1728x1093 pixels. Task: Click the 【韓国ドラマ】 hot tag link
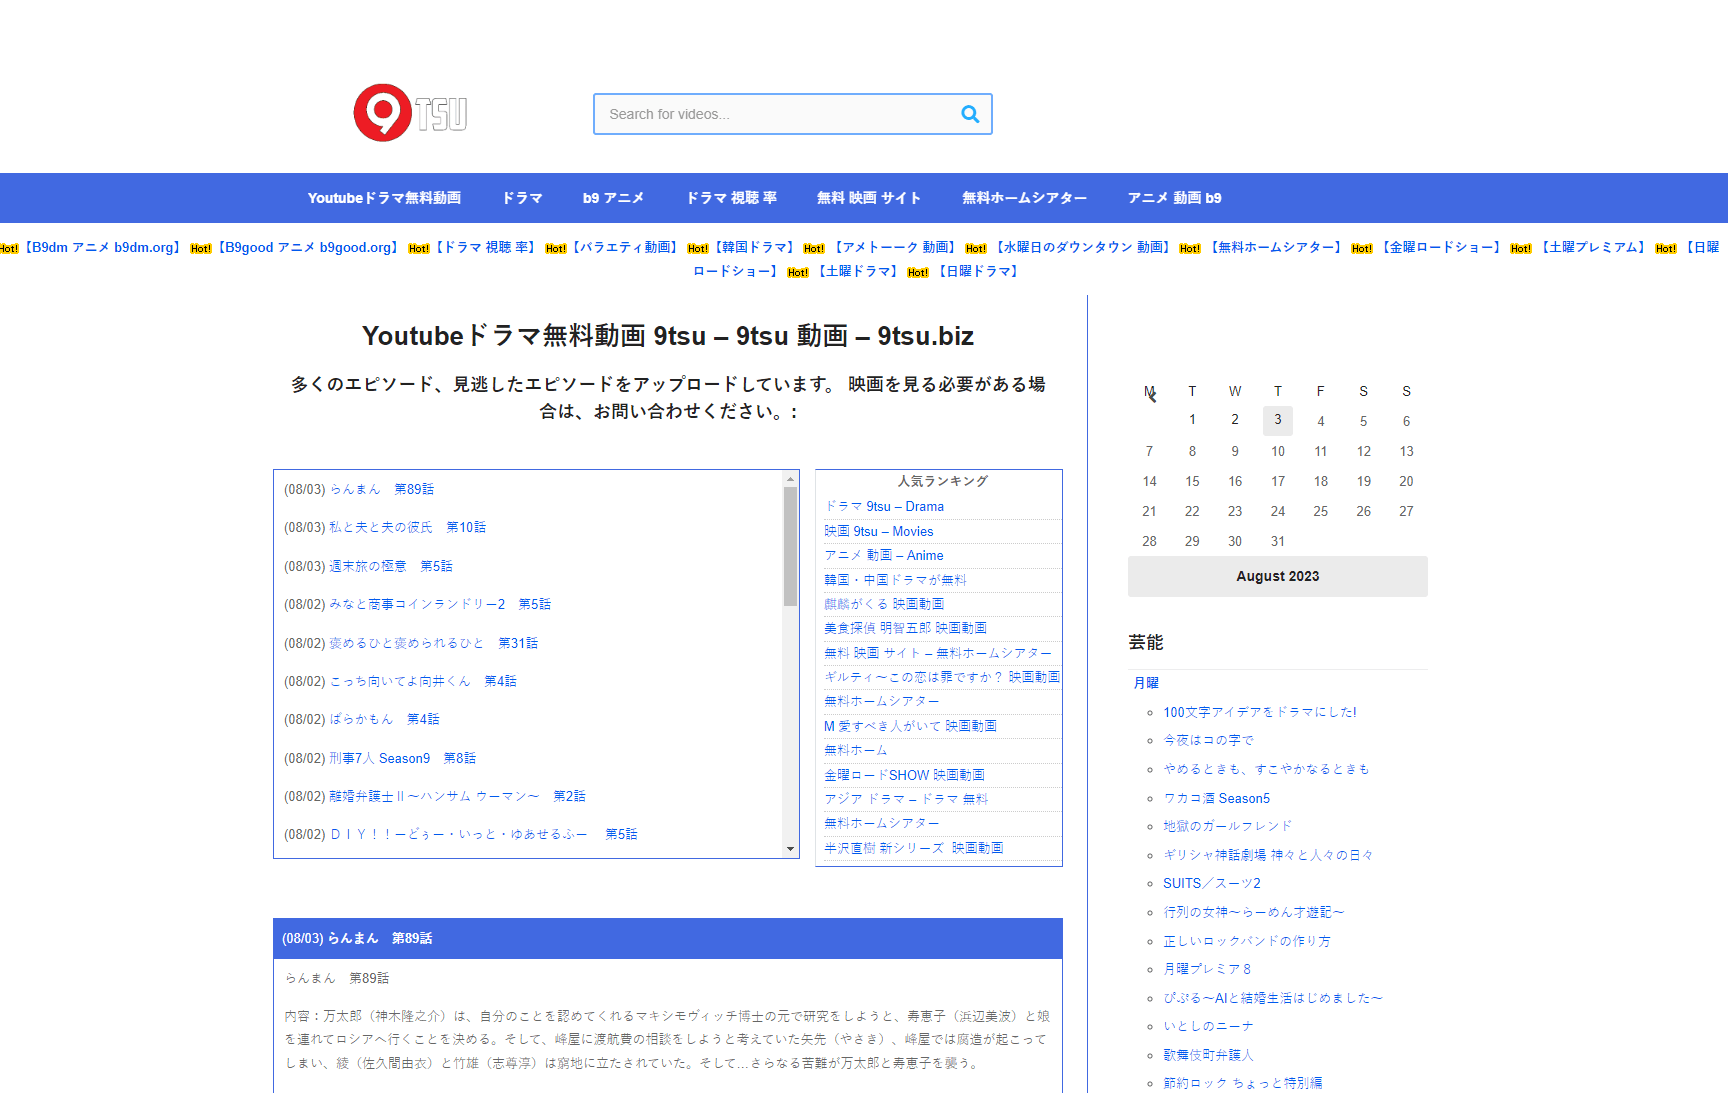pos(754,247)
